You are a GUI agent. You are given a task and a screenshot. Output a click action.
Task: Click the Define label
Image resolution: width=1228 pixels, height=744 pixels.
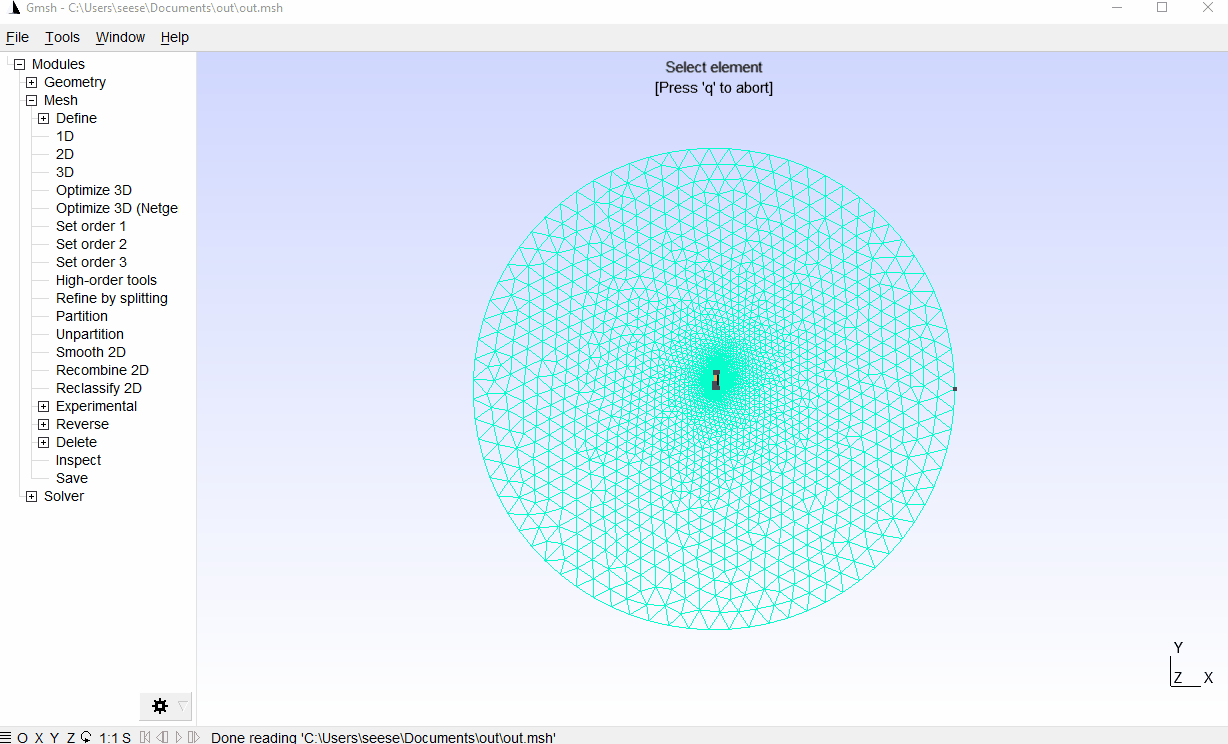[x=76, y=118]
